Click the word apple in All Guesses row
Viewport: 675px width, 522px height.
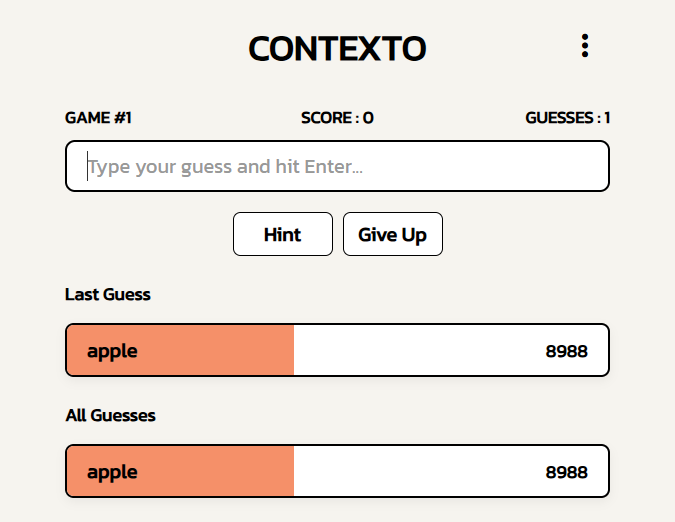112,473
